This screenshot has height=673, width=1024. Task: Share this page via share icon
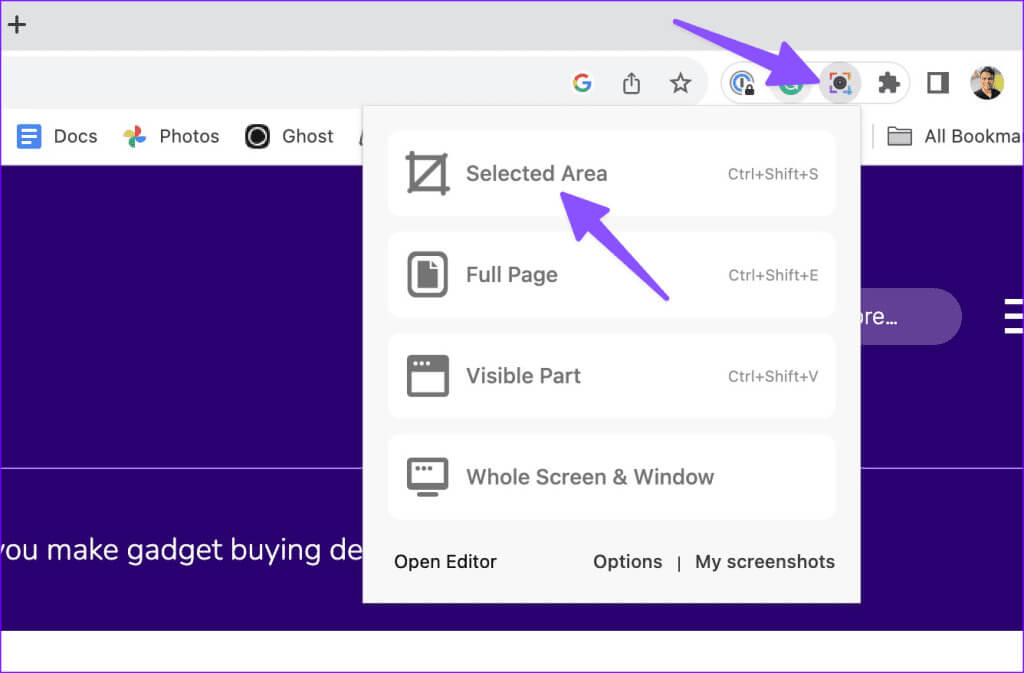pyautogui.click(x=631, y=83)
